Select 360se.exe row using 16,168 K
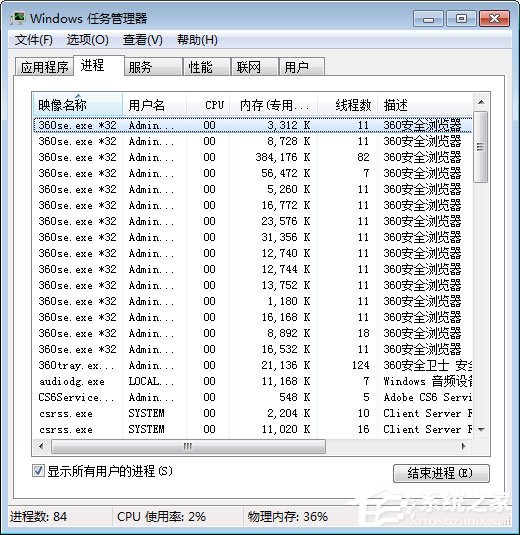Image resolution: width=520 pixels, height=535 pixels. click(253, 317)
